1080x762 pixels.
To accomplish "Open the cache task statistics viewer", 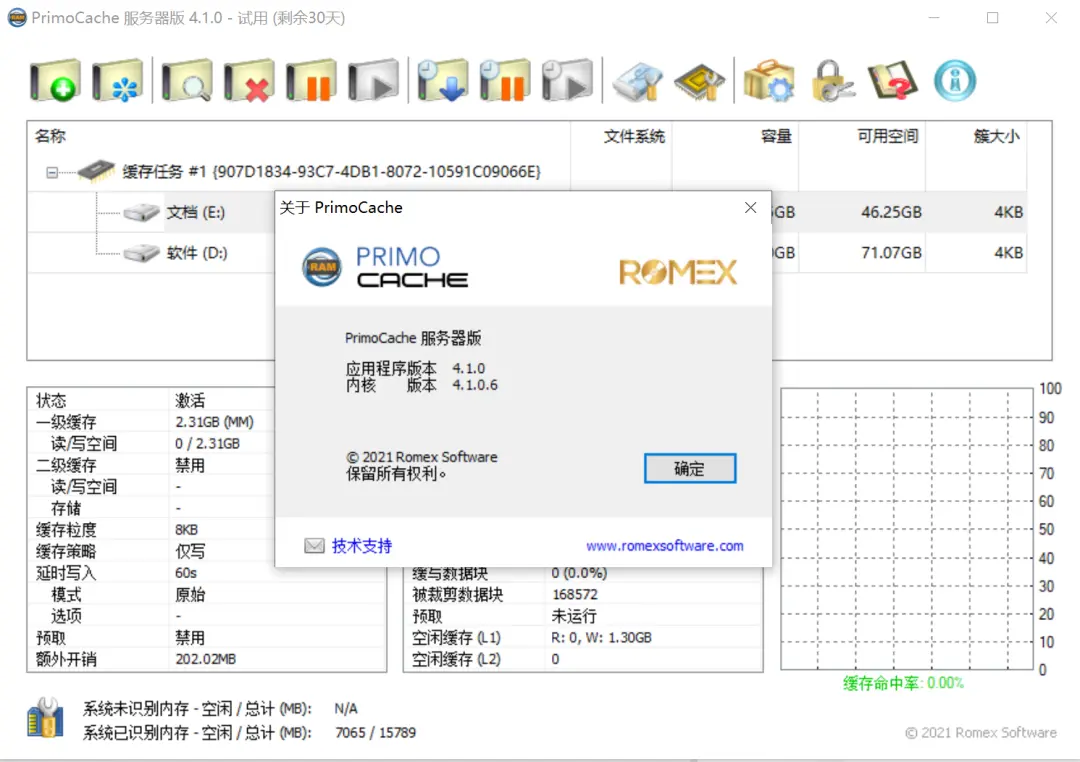I will [185, 80].
